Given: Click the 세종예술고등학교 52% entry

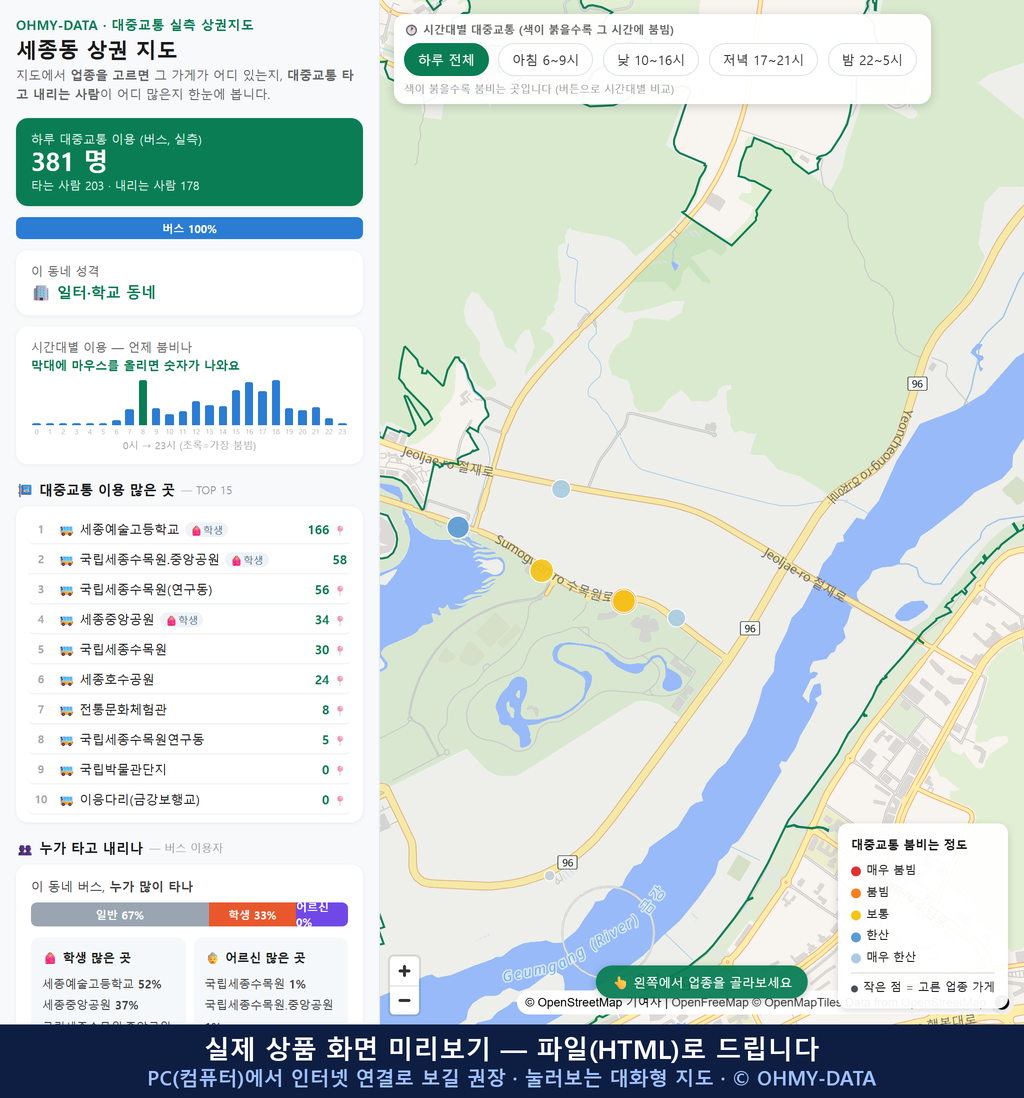Looking at the screenshot, I should (102, 984).
